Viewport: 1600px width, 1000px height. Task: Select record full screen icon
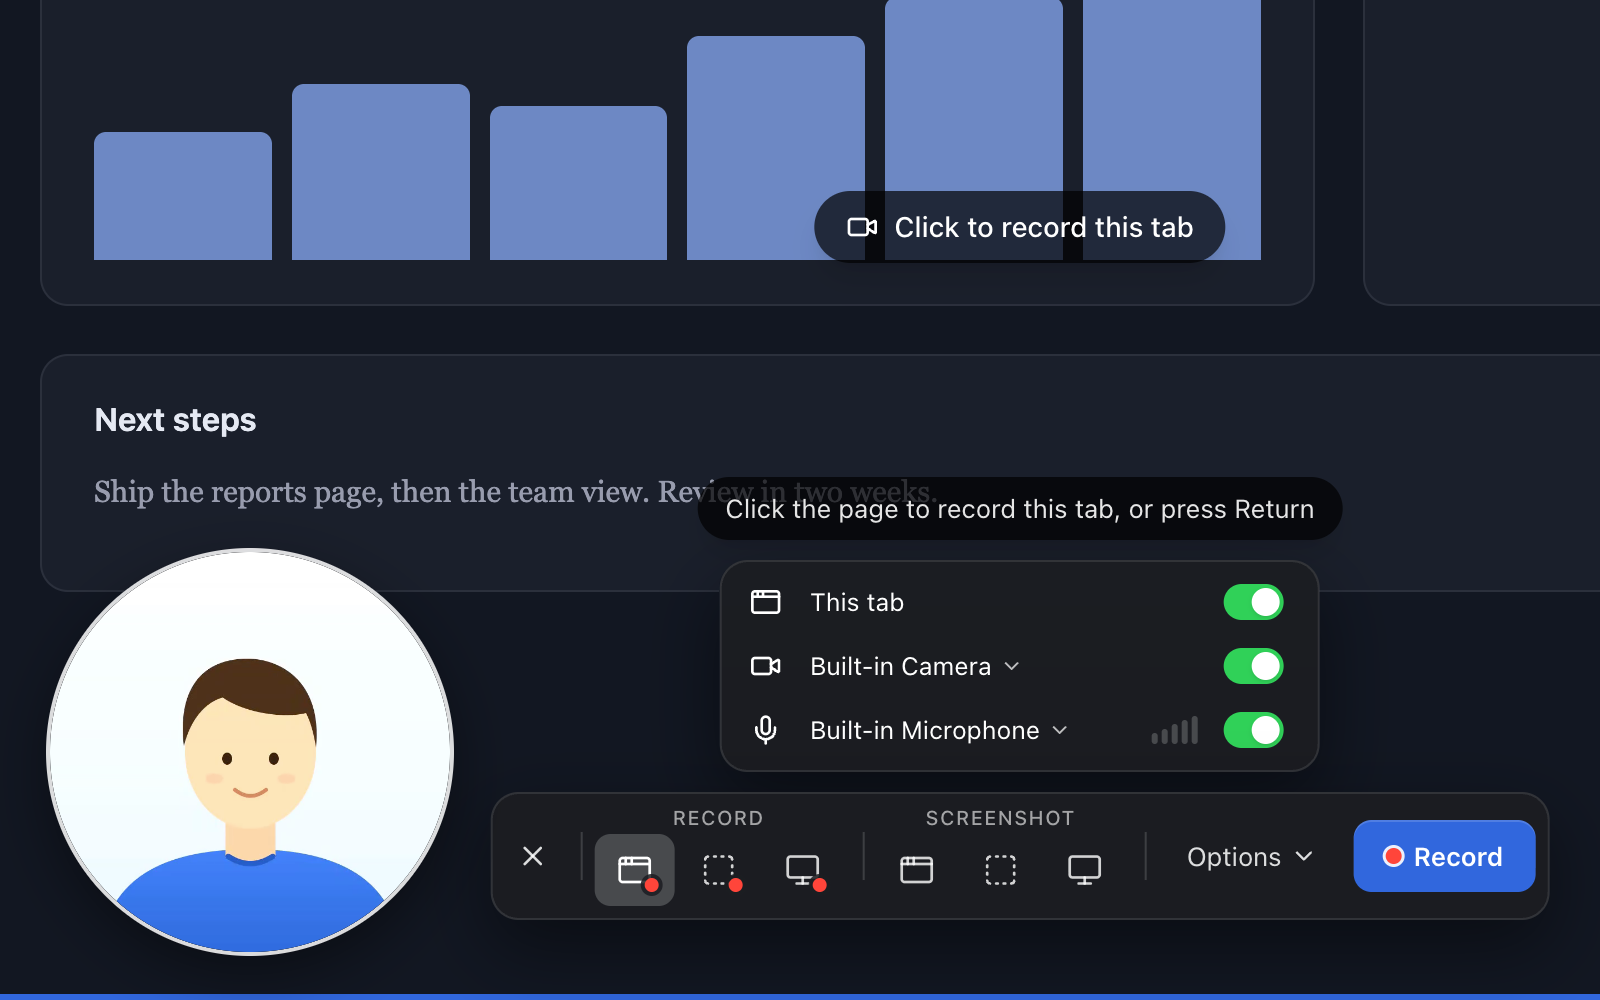803,870
